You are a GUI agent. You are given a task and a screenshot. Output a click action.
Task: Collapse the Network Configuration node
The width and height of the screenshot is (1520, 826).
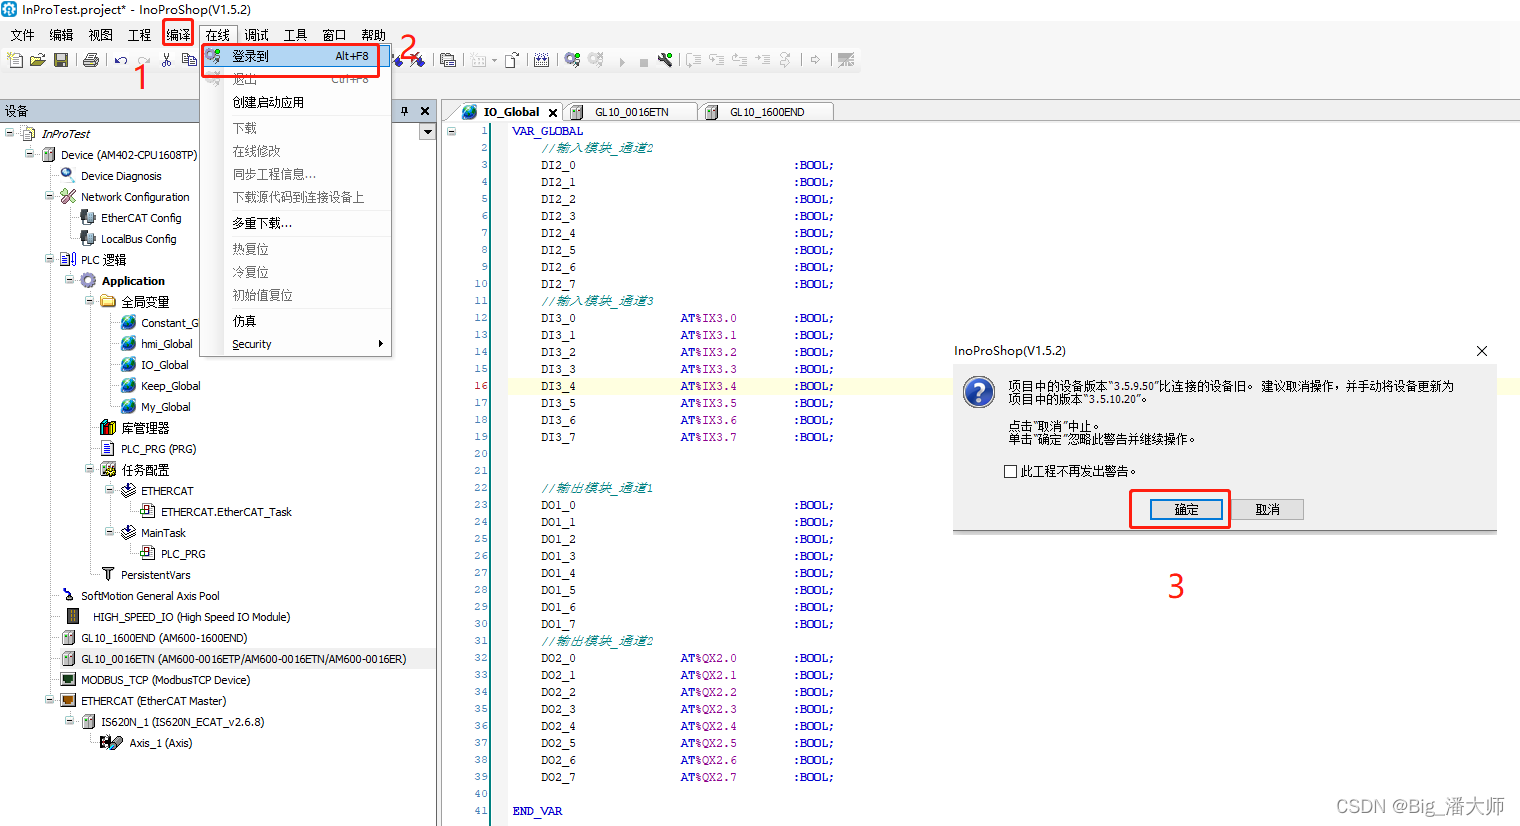point(50,196)
